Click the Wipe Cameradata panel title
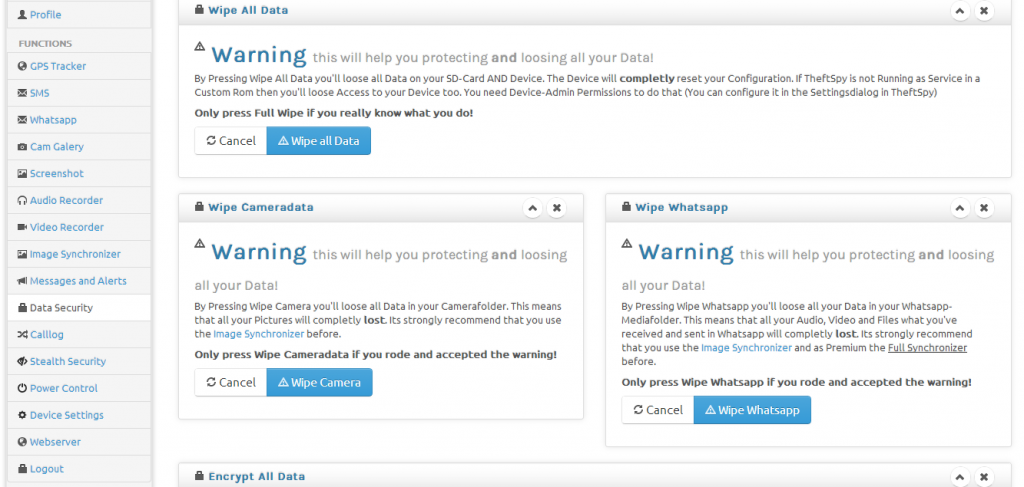1024x487 pixels. coord(261,208)
